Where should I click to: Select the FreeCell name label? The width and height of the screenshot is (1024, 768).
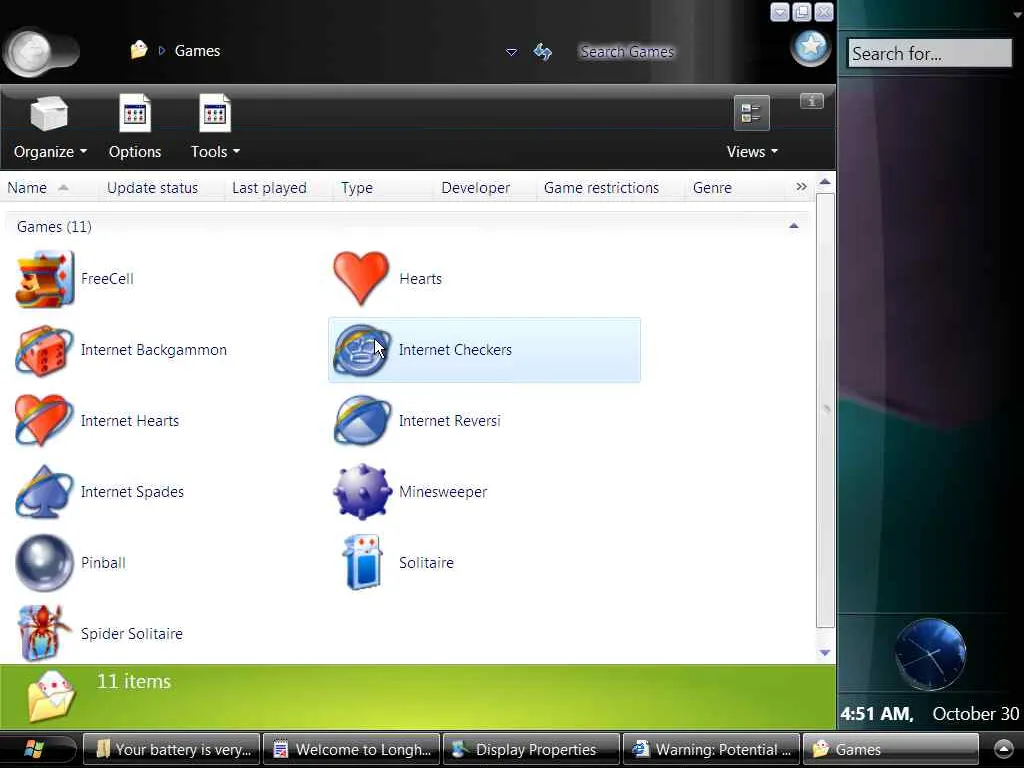[x=107, y=279]
